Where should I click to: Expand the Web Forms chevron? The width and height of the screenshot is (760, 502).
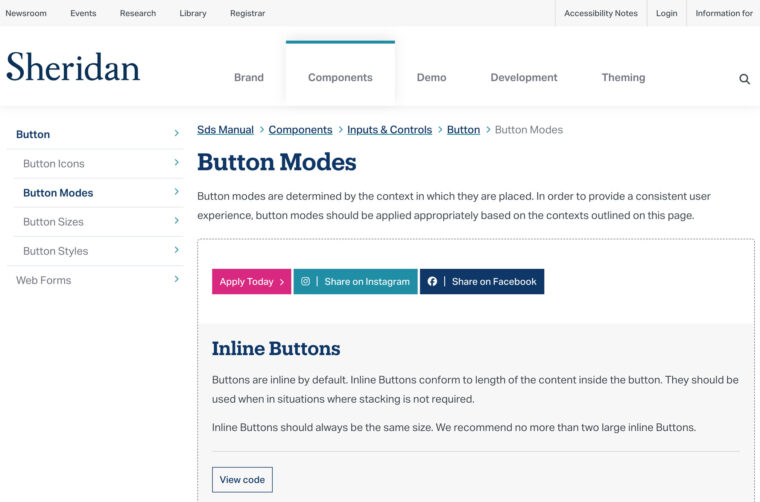click(x=176, y=279)
